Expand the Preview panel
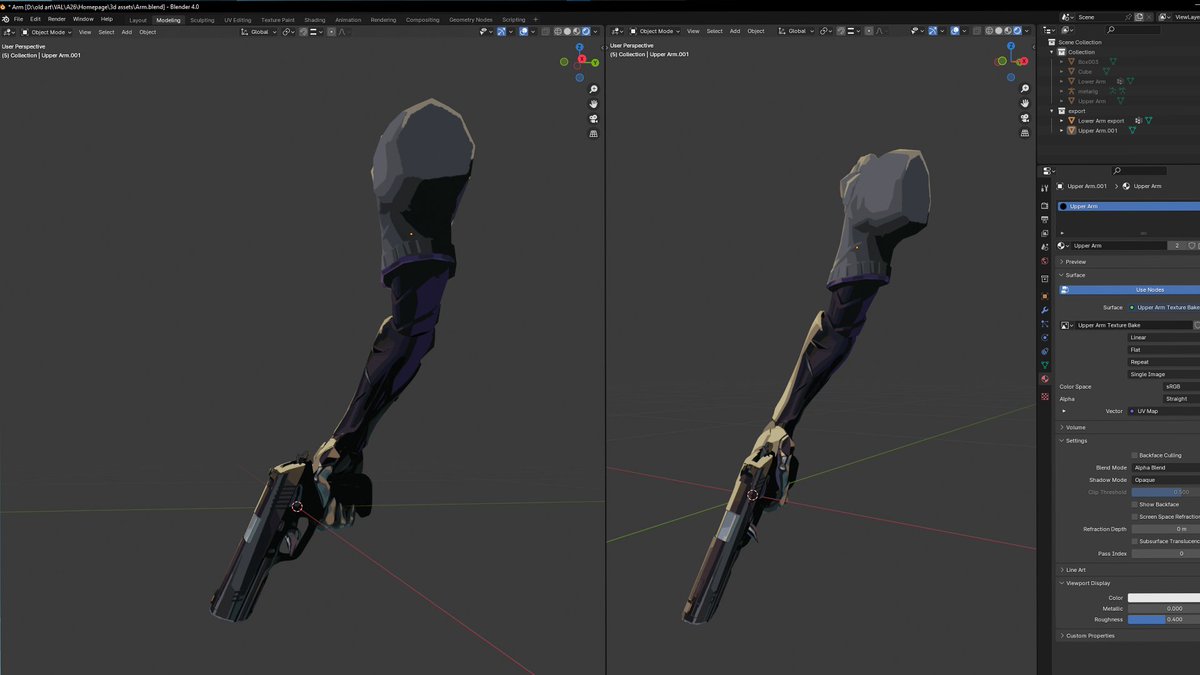The image size is (1200, 675). point(1075,261)
